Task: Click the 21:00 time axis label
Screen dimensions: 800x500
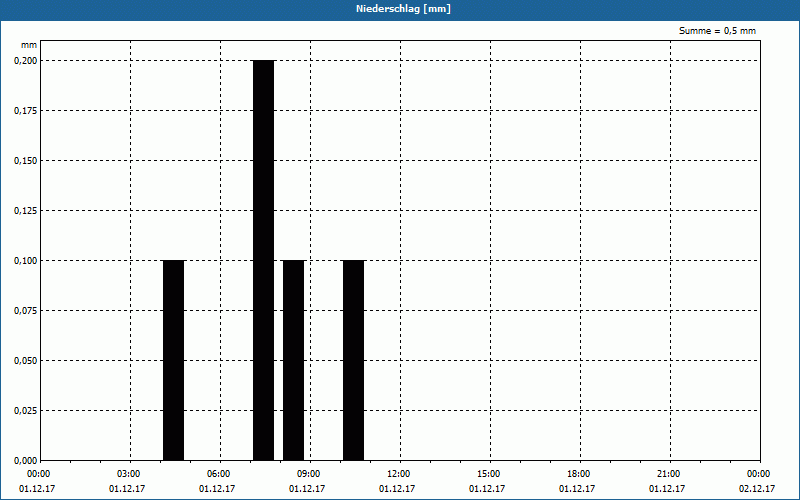Action: (668, 474)
